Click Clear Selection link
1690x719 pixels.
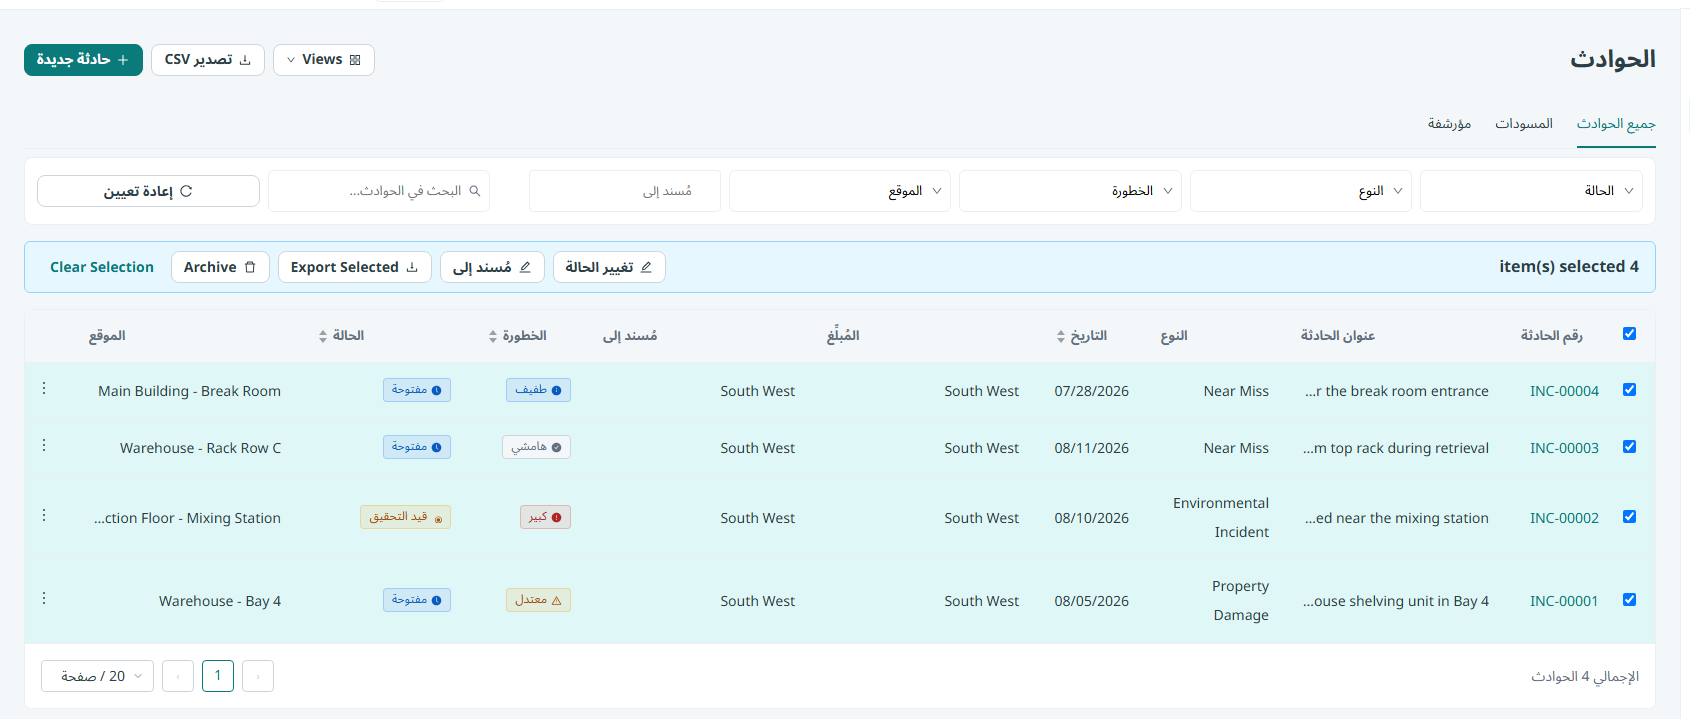click(102, 267)
